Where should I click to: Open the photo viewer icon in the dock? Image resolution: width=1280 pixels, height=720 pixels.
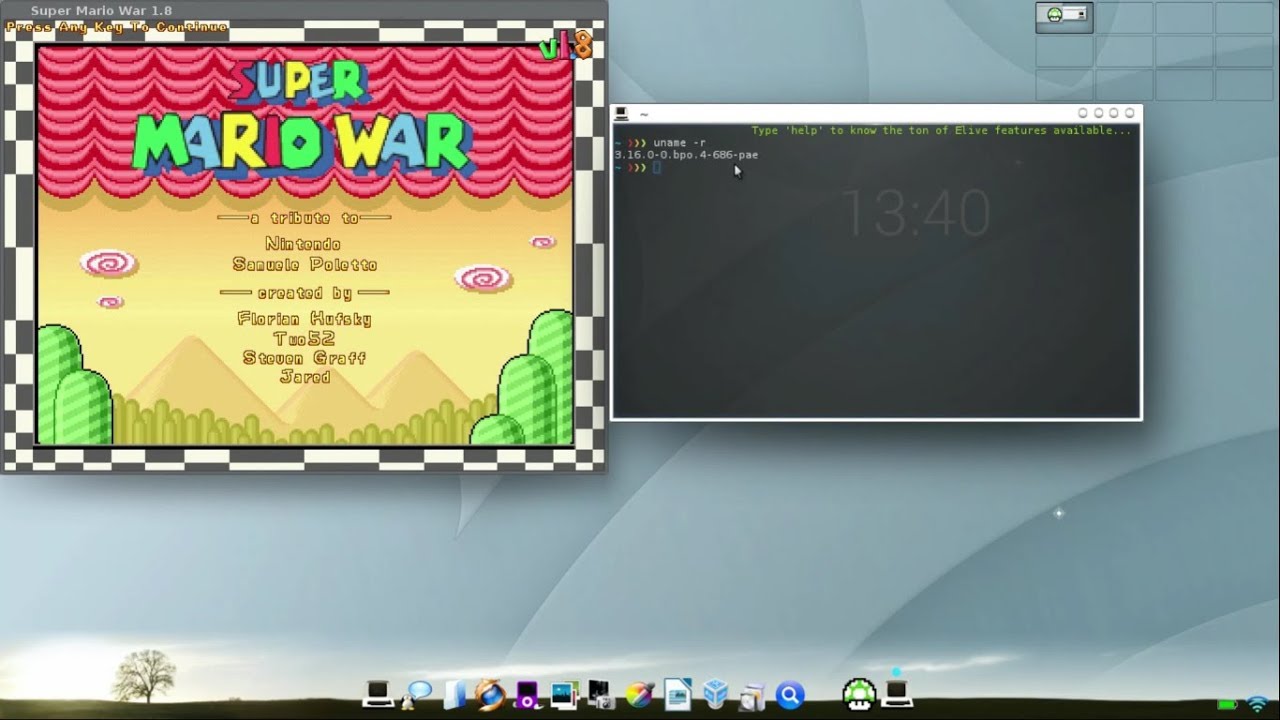(x=564, y=694)
